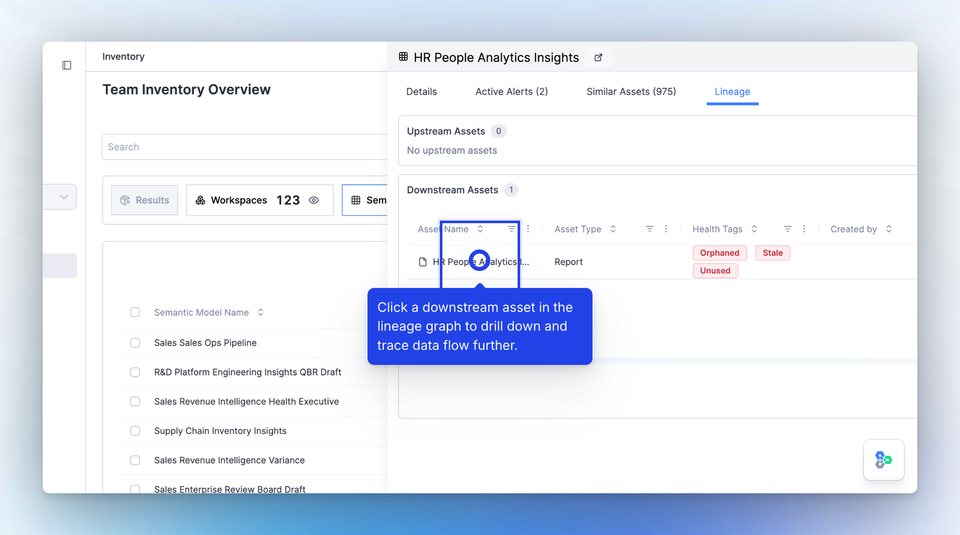The width and height of the screenshot is (960, 535).
Task: Click the Team Inventory Overview heading
Action: [186, 89]
